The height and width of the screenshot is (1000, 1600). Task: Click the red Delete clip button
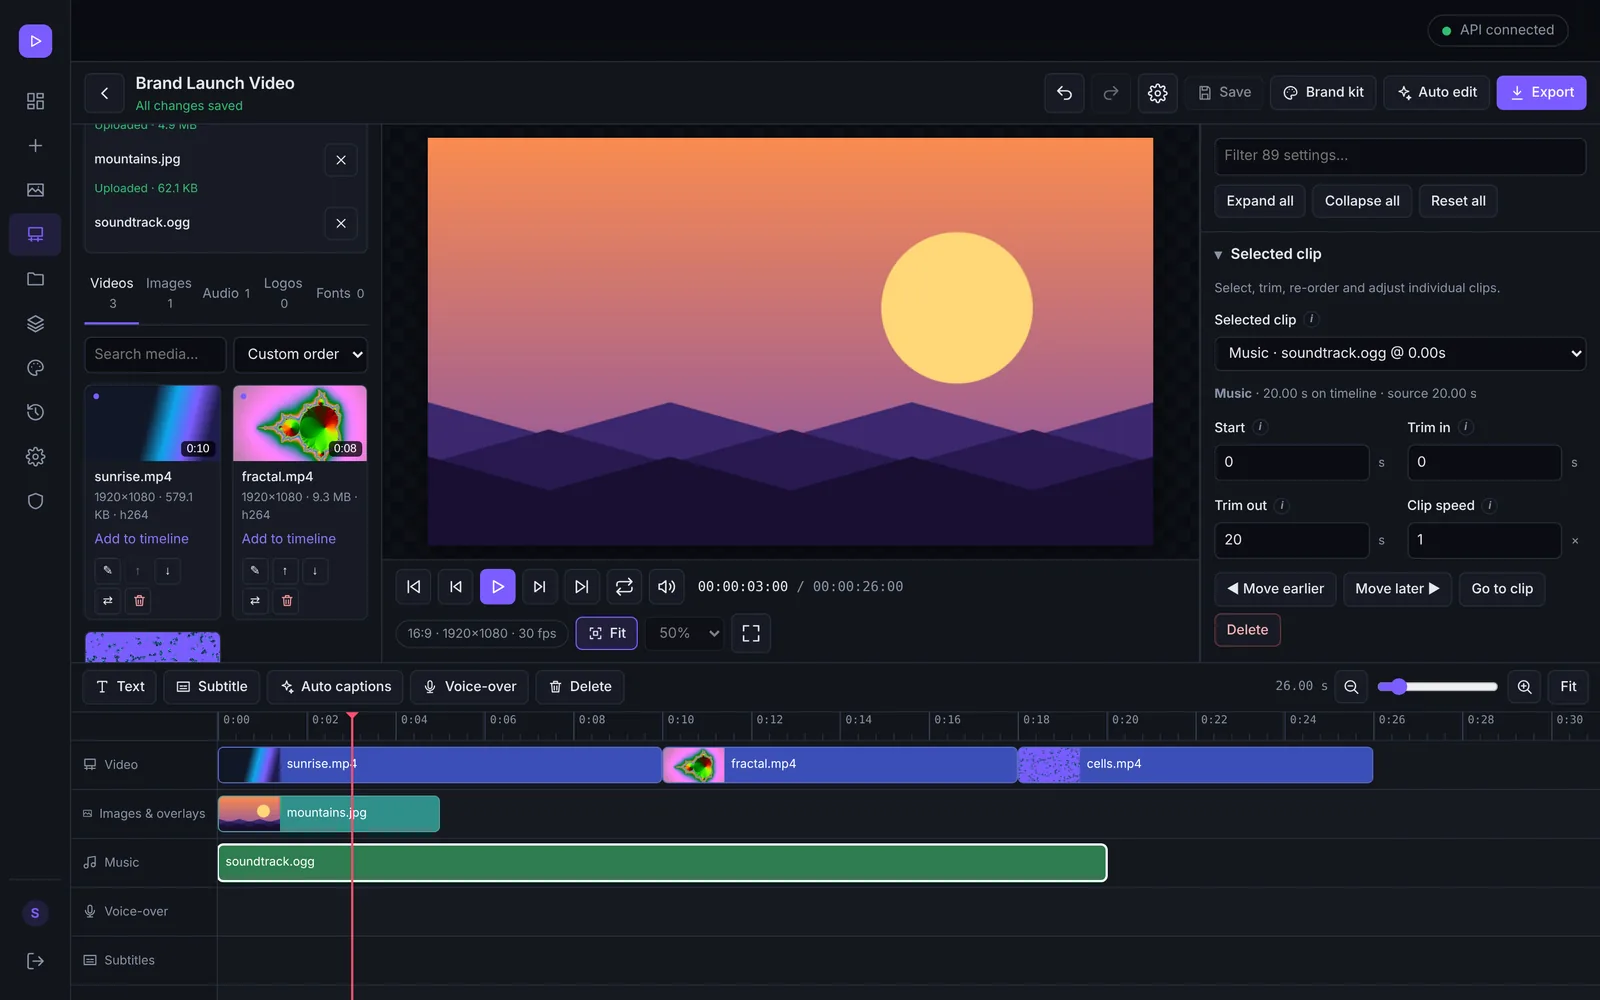[x=1247, y=630]
